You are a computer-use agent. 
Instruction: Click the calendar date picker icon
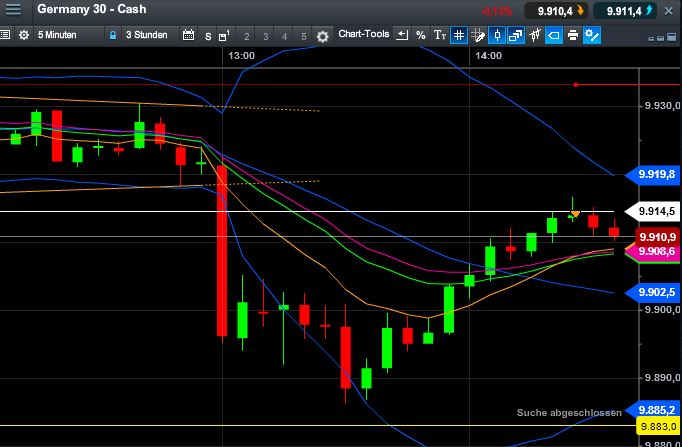point(188,35)
